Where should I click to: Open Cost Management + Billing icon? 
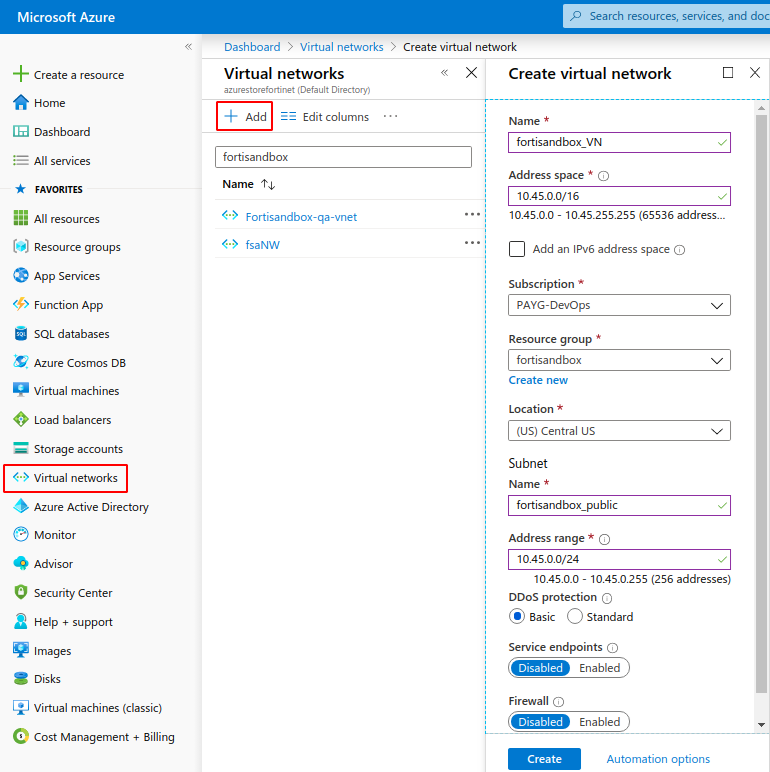21,737
